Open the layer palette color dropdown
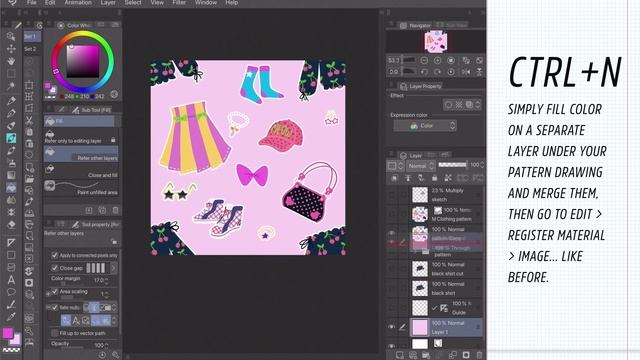640x360 pixels. pyautogui.click(x=395, y=166)
